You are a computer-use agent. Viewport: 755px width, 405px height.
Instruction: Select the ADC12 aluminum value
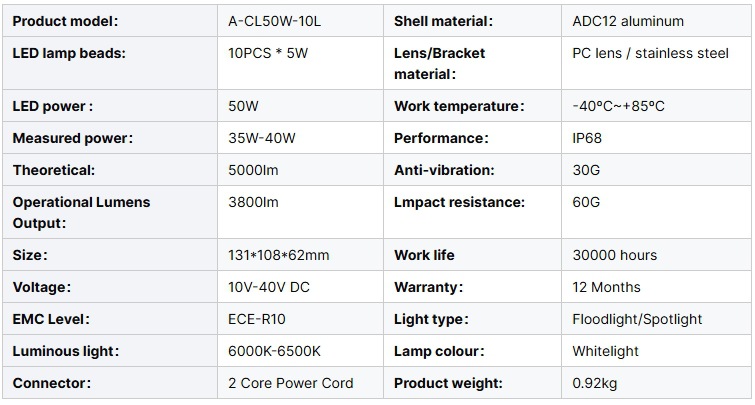tap(627, 21)
